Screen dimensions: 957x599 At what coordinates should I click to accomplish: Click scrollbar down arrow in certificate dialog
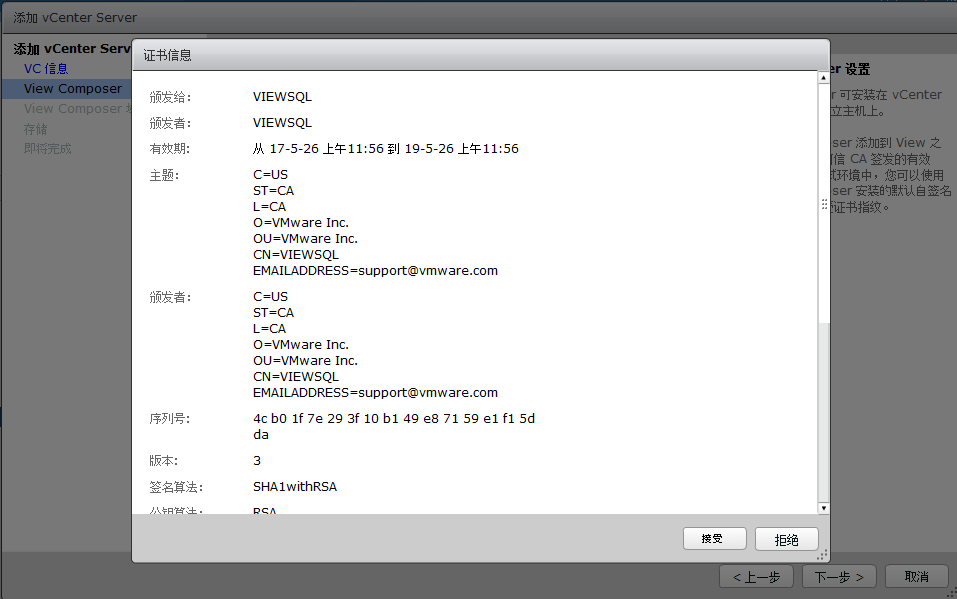823,508
